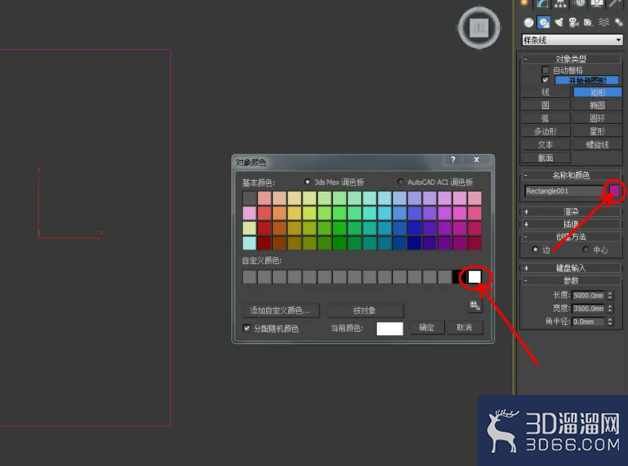The width and height of the screenshot is (628, 466).
Task: Toggle the 开始新图形 checkbox
Action: pyautogui.click(x=545, y=80)
